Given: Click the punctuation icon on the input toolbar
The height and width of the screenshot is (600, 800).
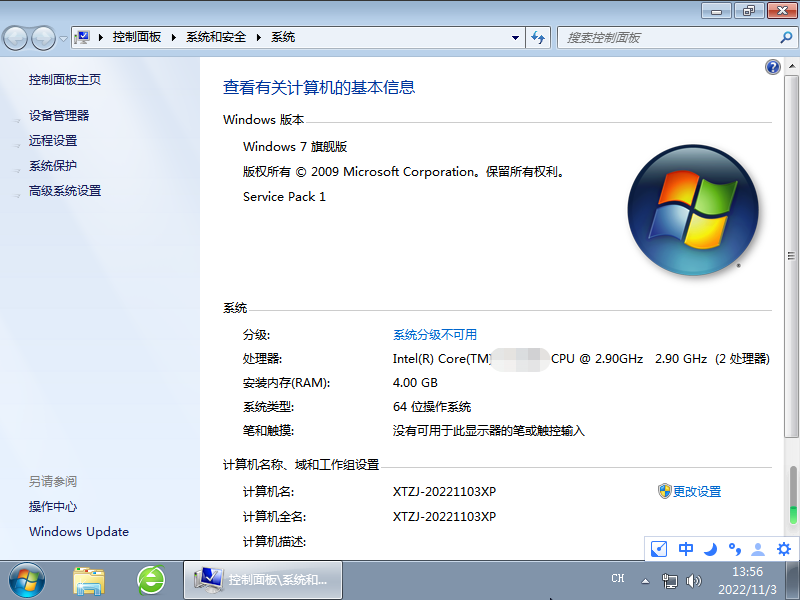Looking at the screenshot, I should point(735,549).
